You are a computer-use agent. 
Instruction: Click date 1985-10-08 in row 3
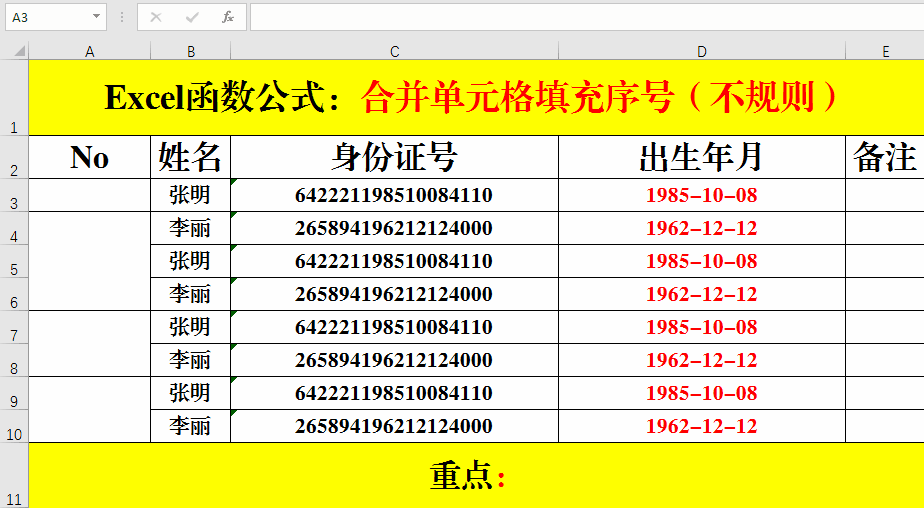click(x=701, y=195)
